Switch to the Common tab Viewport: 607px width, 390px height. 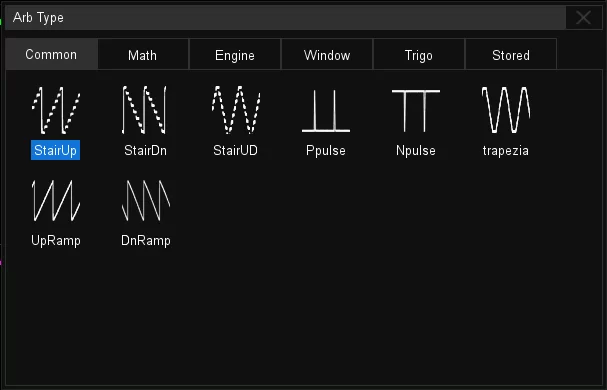(x=51, y=54)
